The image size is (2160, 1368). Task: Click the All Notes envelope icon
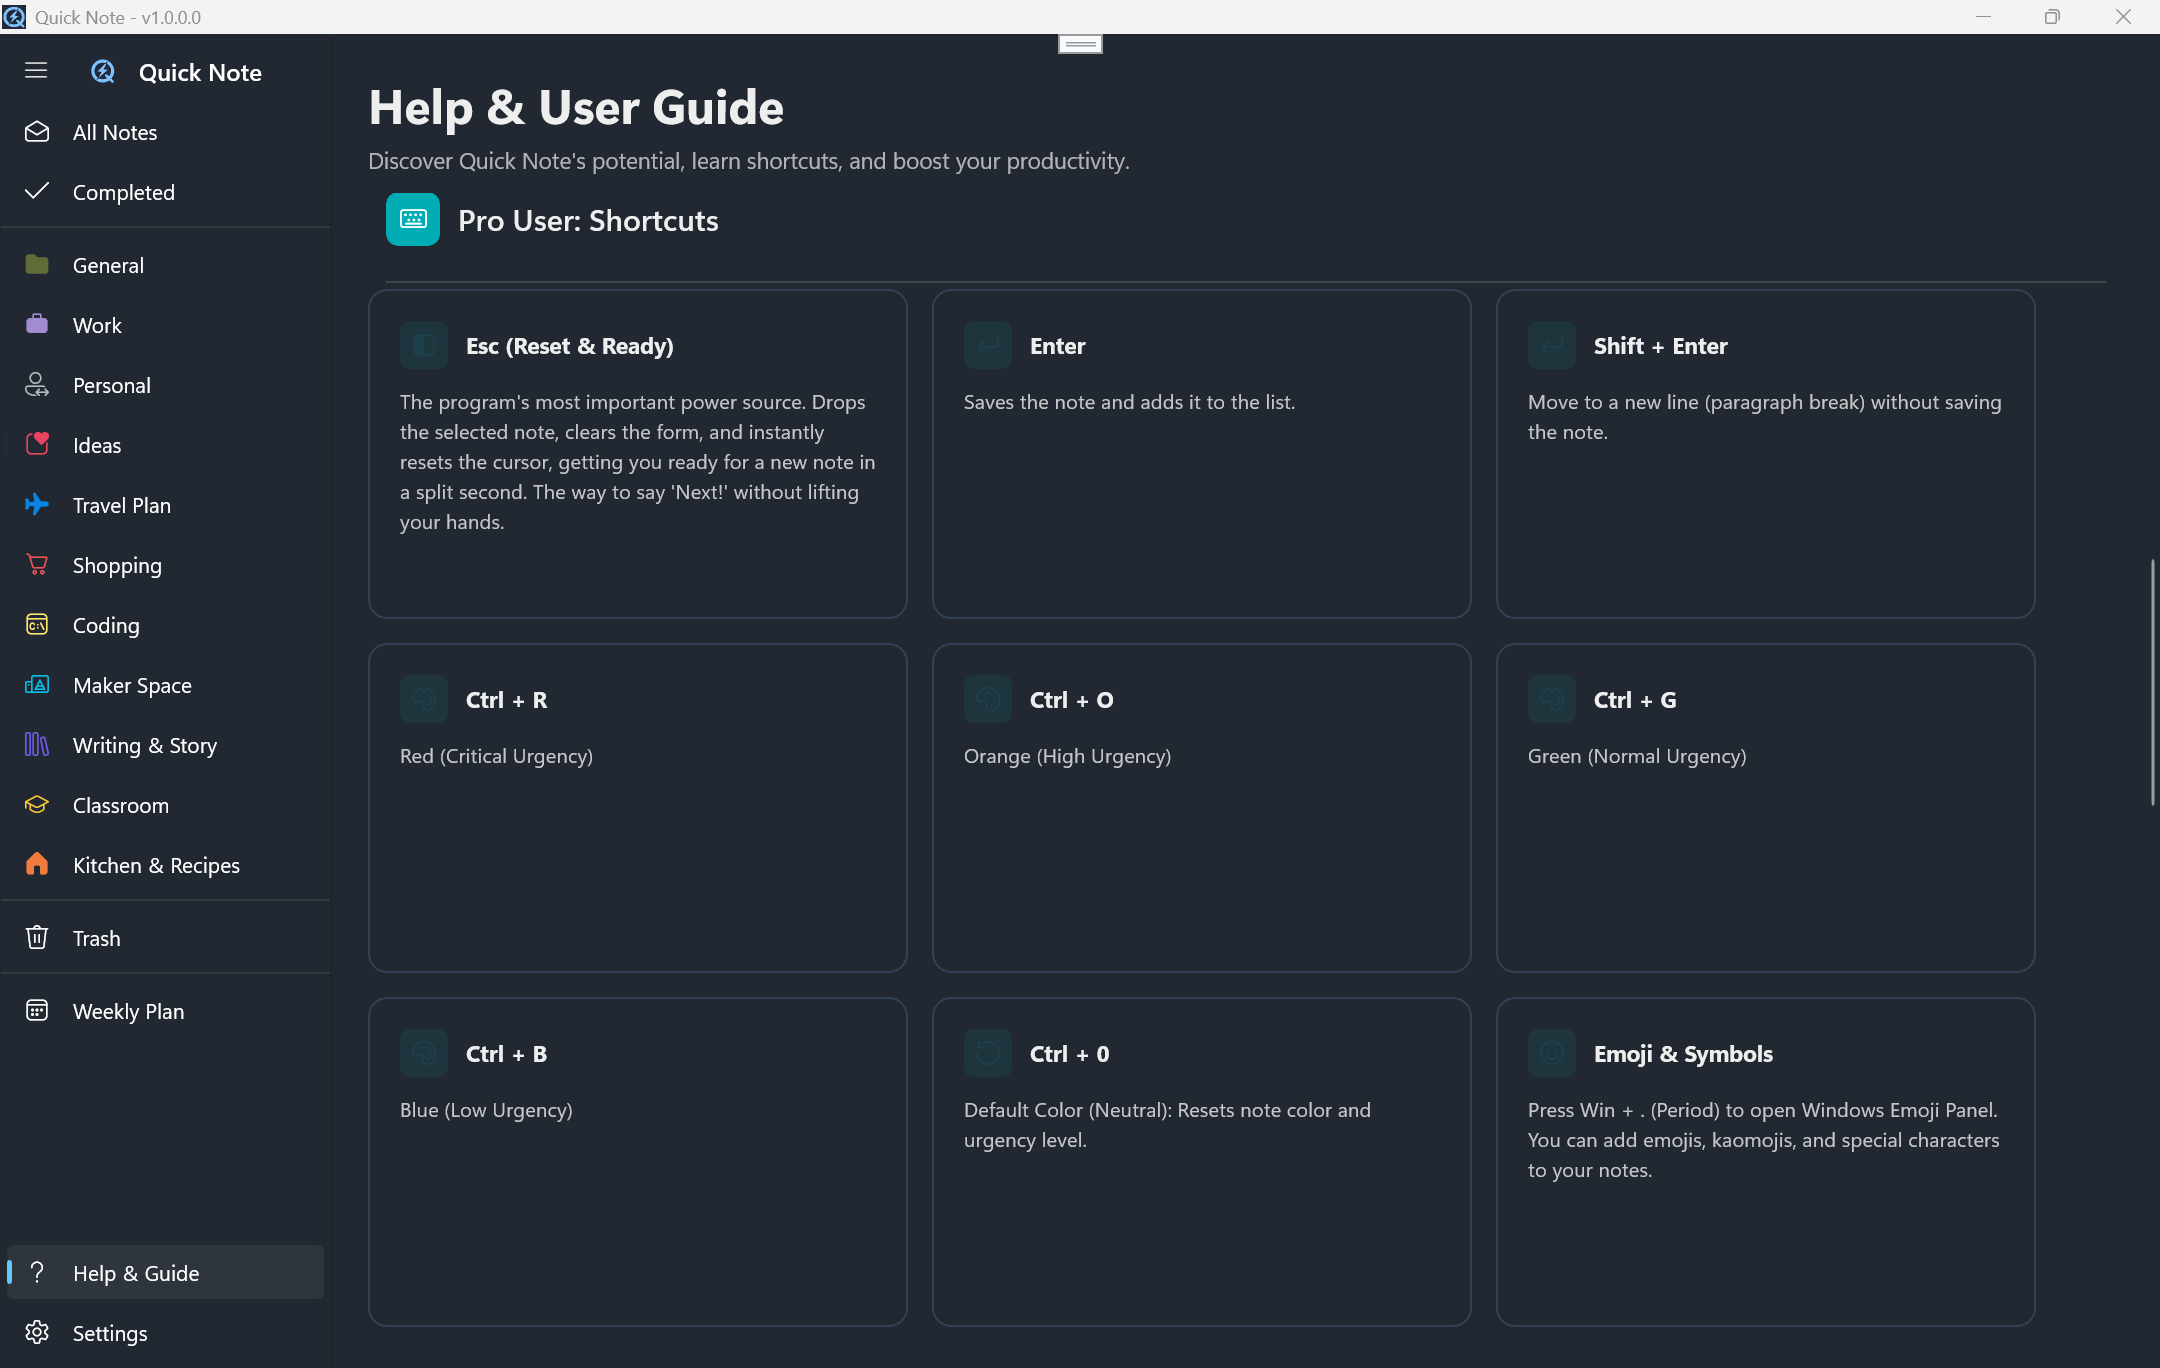point(37,132)
